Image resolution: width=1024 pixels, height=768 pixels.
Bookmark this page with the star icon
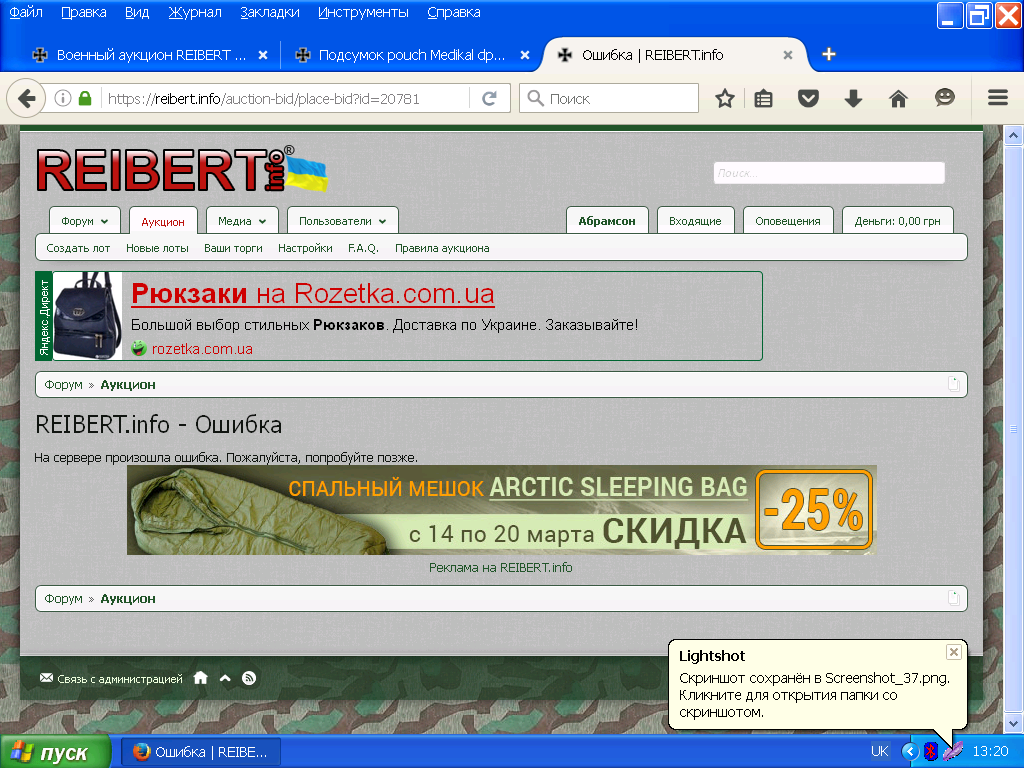pyautogui.click(x=724, y=99)
